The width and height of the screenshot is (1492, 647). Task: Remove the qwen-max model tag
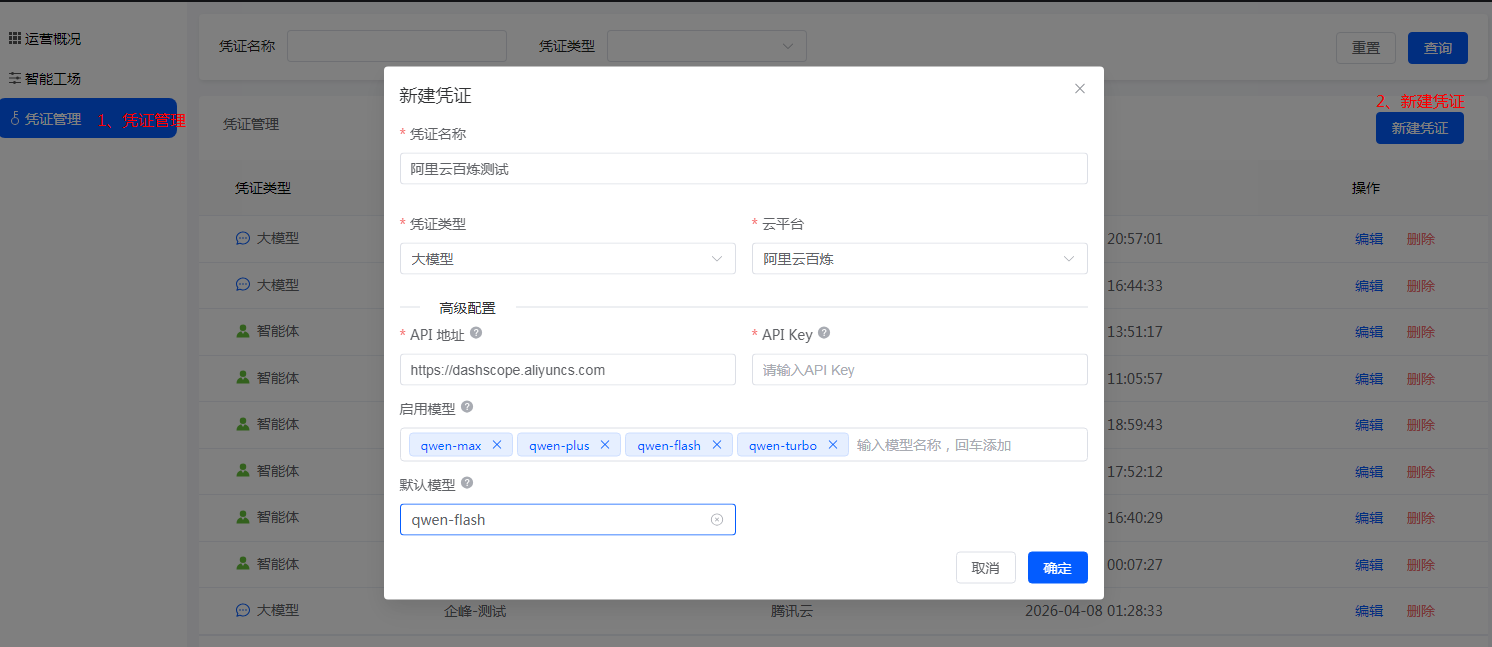pyautogui.click(x=497, y=445)
